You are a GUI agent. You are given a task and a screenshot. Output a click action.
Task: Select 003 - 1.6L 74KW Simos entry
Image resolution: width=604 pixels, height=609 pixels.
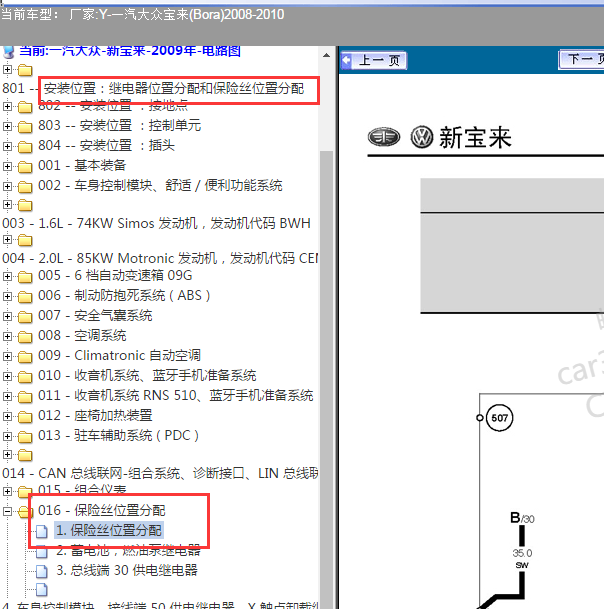point(156,223)
